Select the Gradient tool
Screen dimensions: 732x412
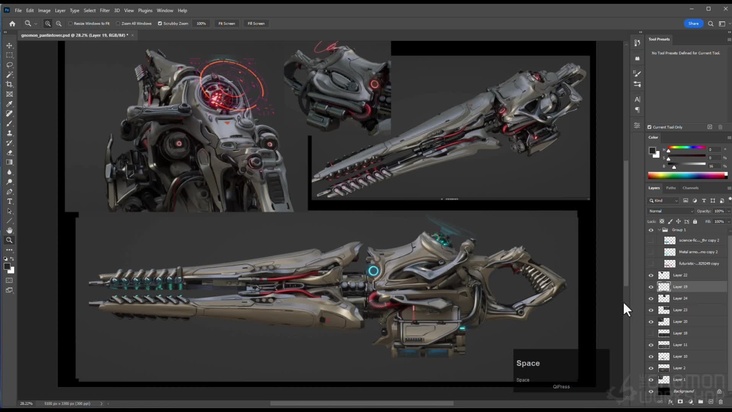(9, 162)
